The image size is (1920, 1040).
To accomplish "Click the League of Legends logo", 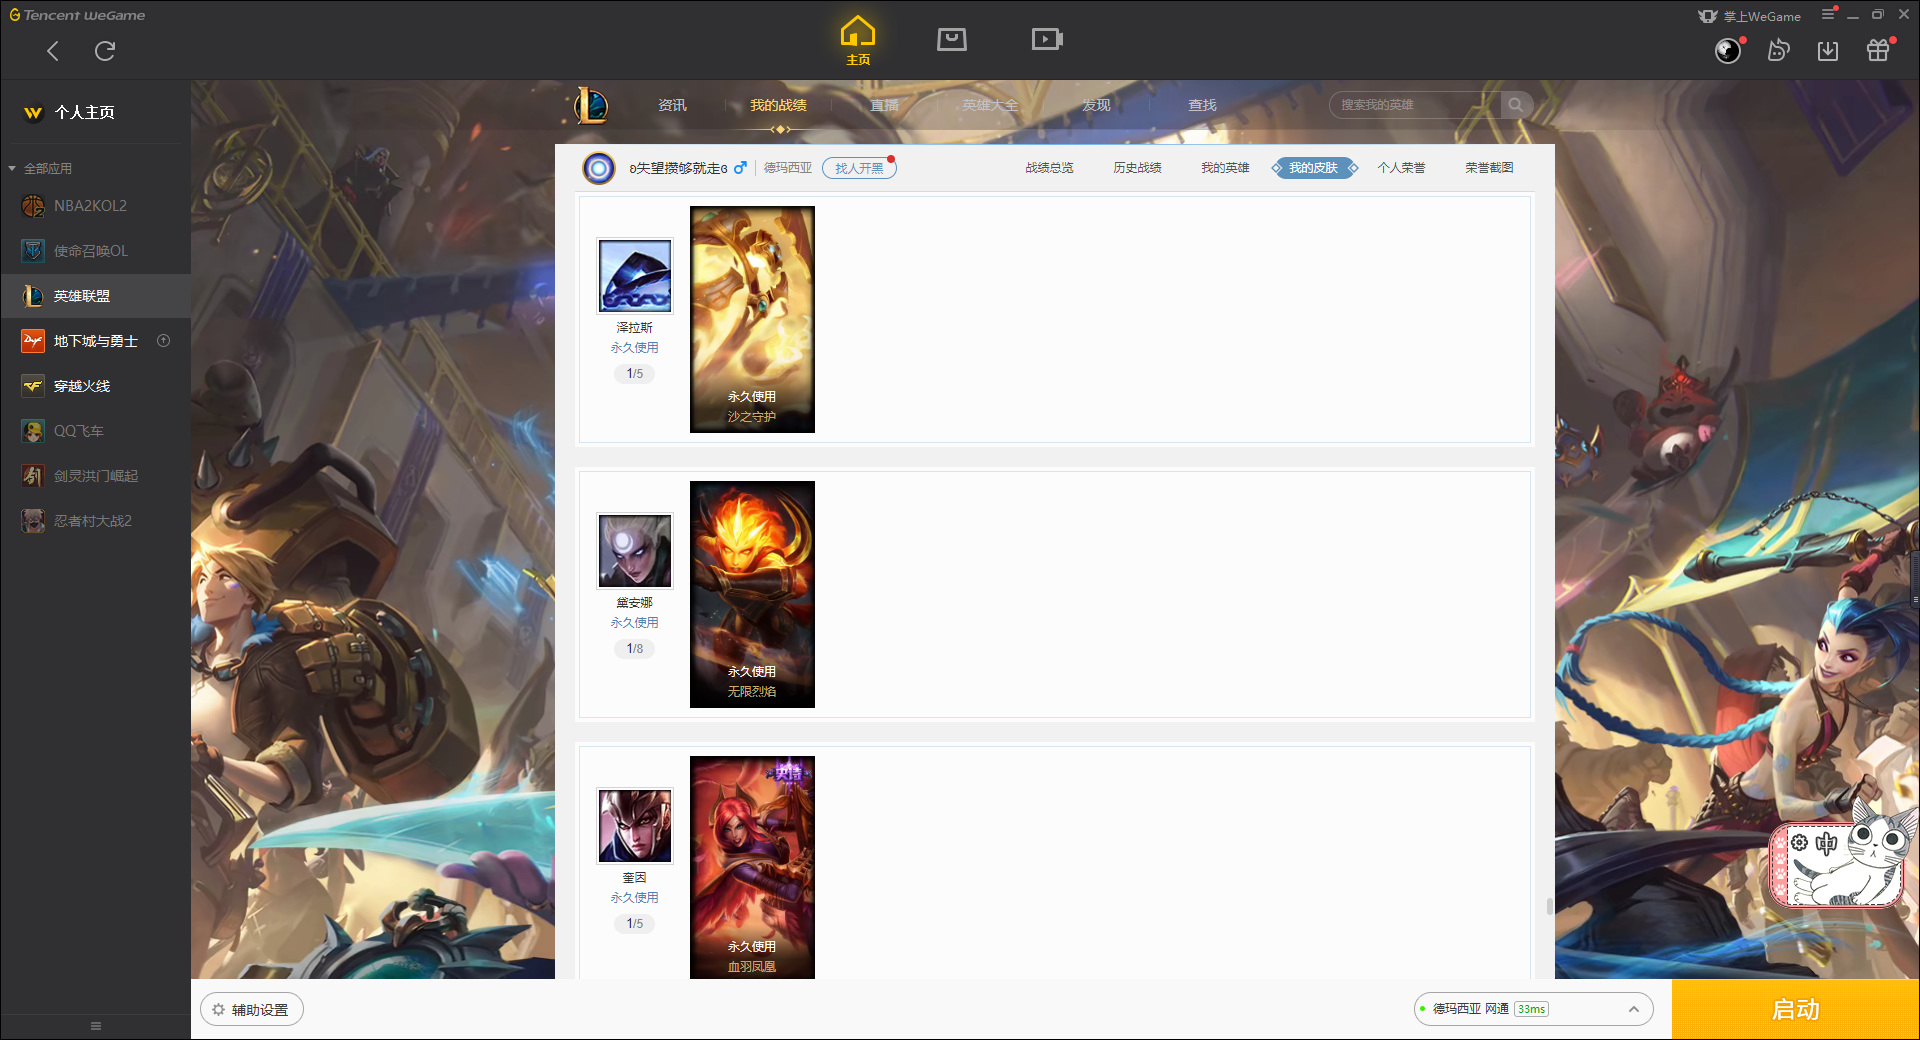I will (590, 105).
